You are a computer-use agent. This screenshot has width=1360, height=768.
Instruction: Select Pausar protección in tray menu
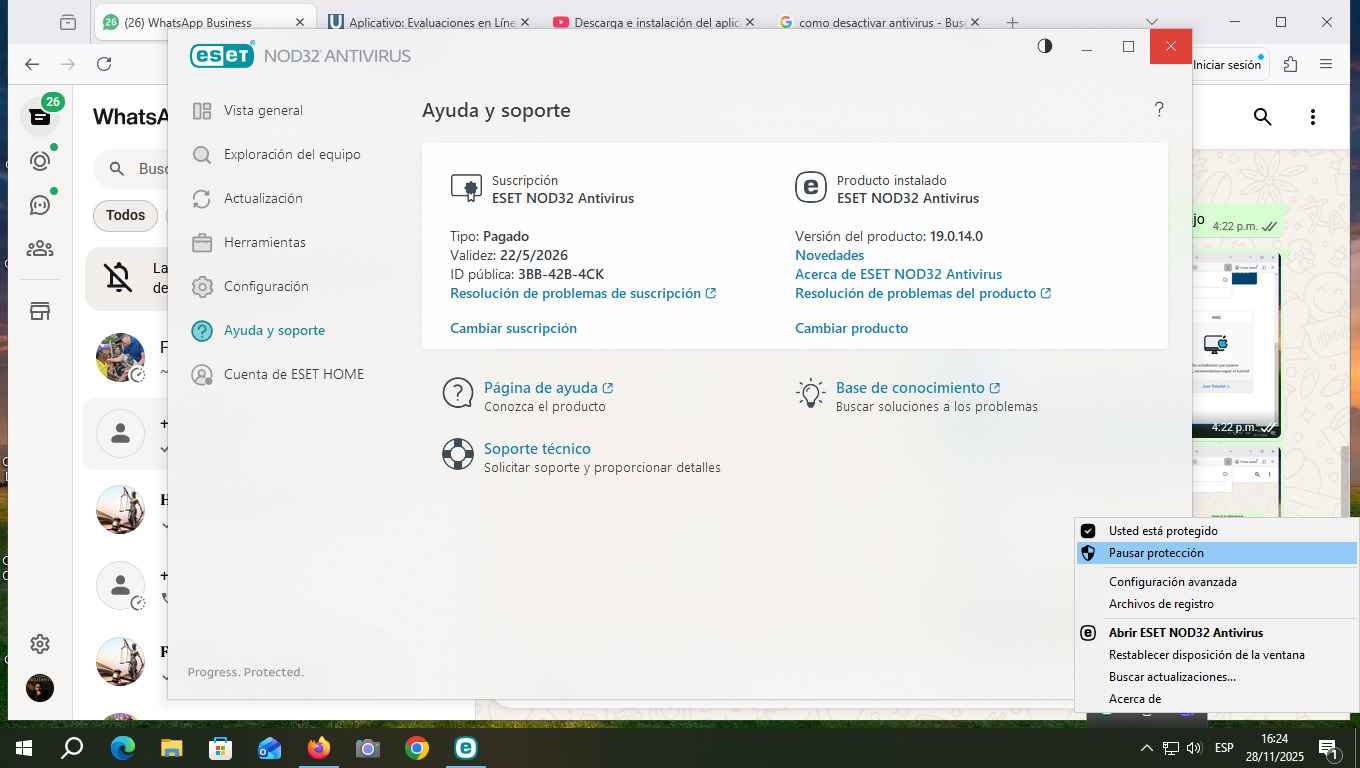pos(1155,553)
